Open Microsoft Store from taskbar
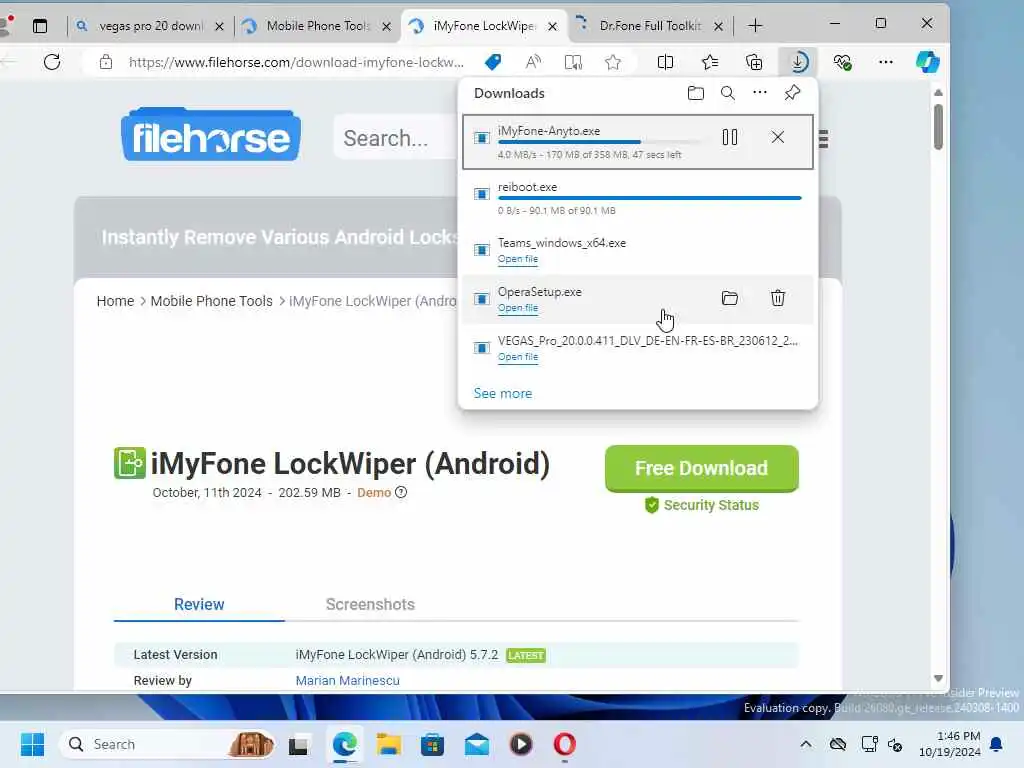Viewport: 1024px width, 768px height. click(432, 744)
